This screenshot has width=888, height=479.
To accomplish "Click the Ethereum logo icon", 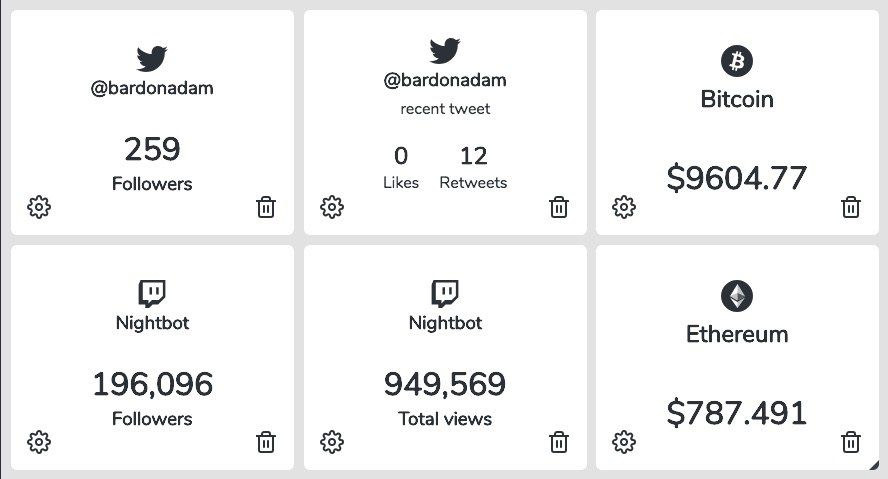I will [737, 296].
